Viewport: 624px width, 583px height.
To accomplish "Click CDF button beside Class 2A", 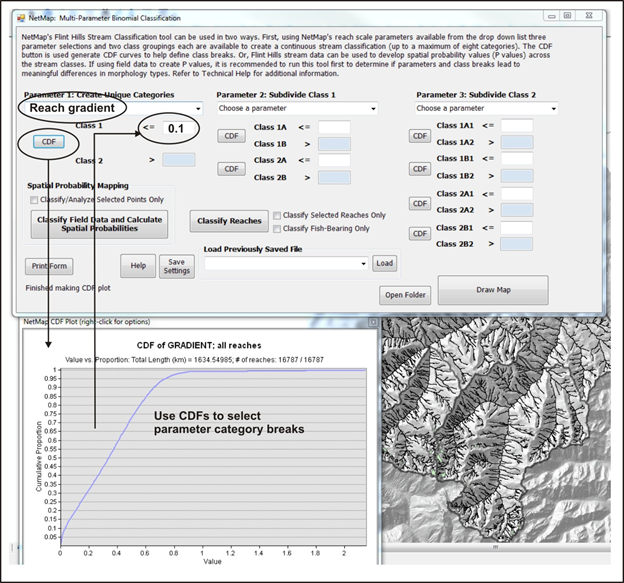I will (x=231, y=169).
